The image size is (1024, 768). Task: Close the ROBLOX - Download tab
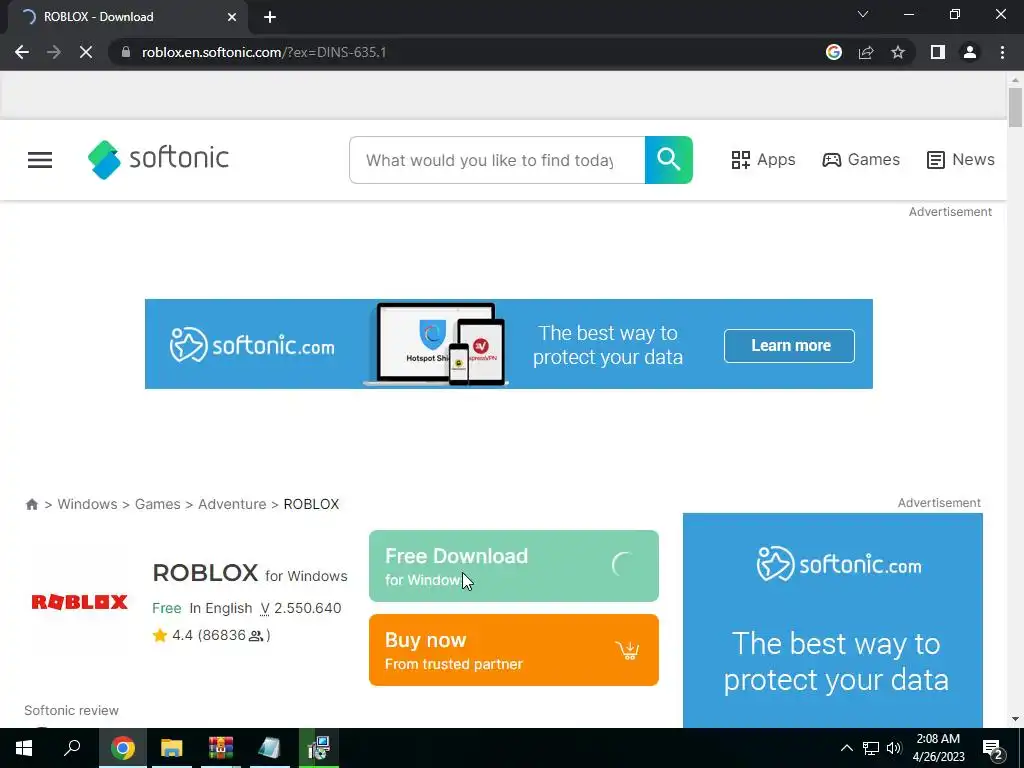tap(232, 17)
